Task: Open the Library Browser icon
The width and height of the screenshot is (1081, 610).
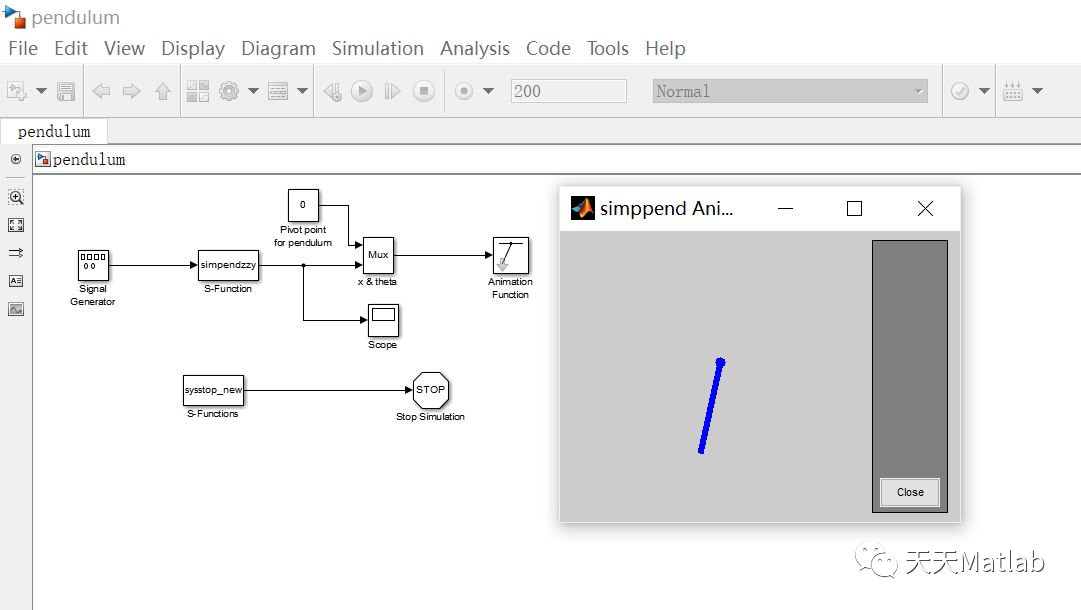Action: point(198,91)
